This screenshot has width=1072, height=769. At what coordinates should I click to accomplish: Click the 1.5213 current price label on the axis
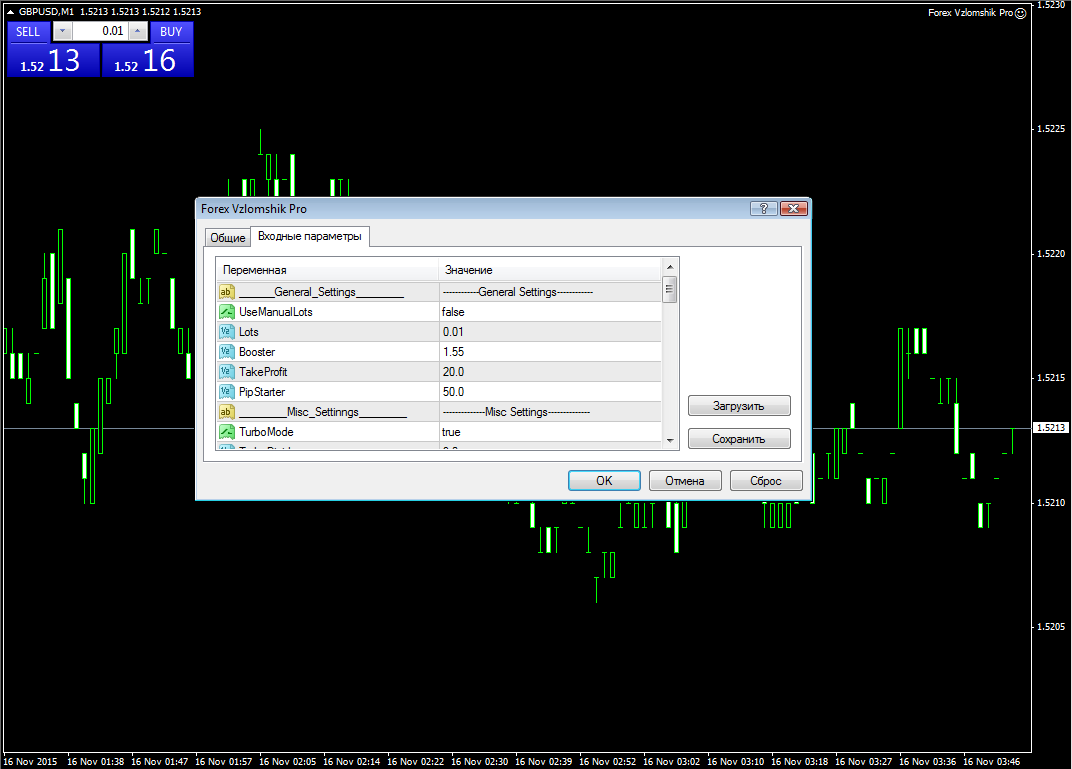pyautogui.click(x=1050, y=428)
